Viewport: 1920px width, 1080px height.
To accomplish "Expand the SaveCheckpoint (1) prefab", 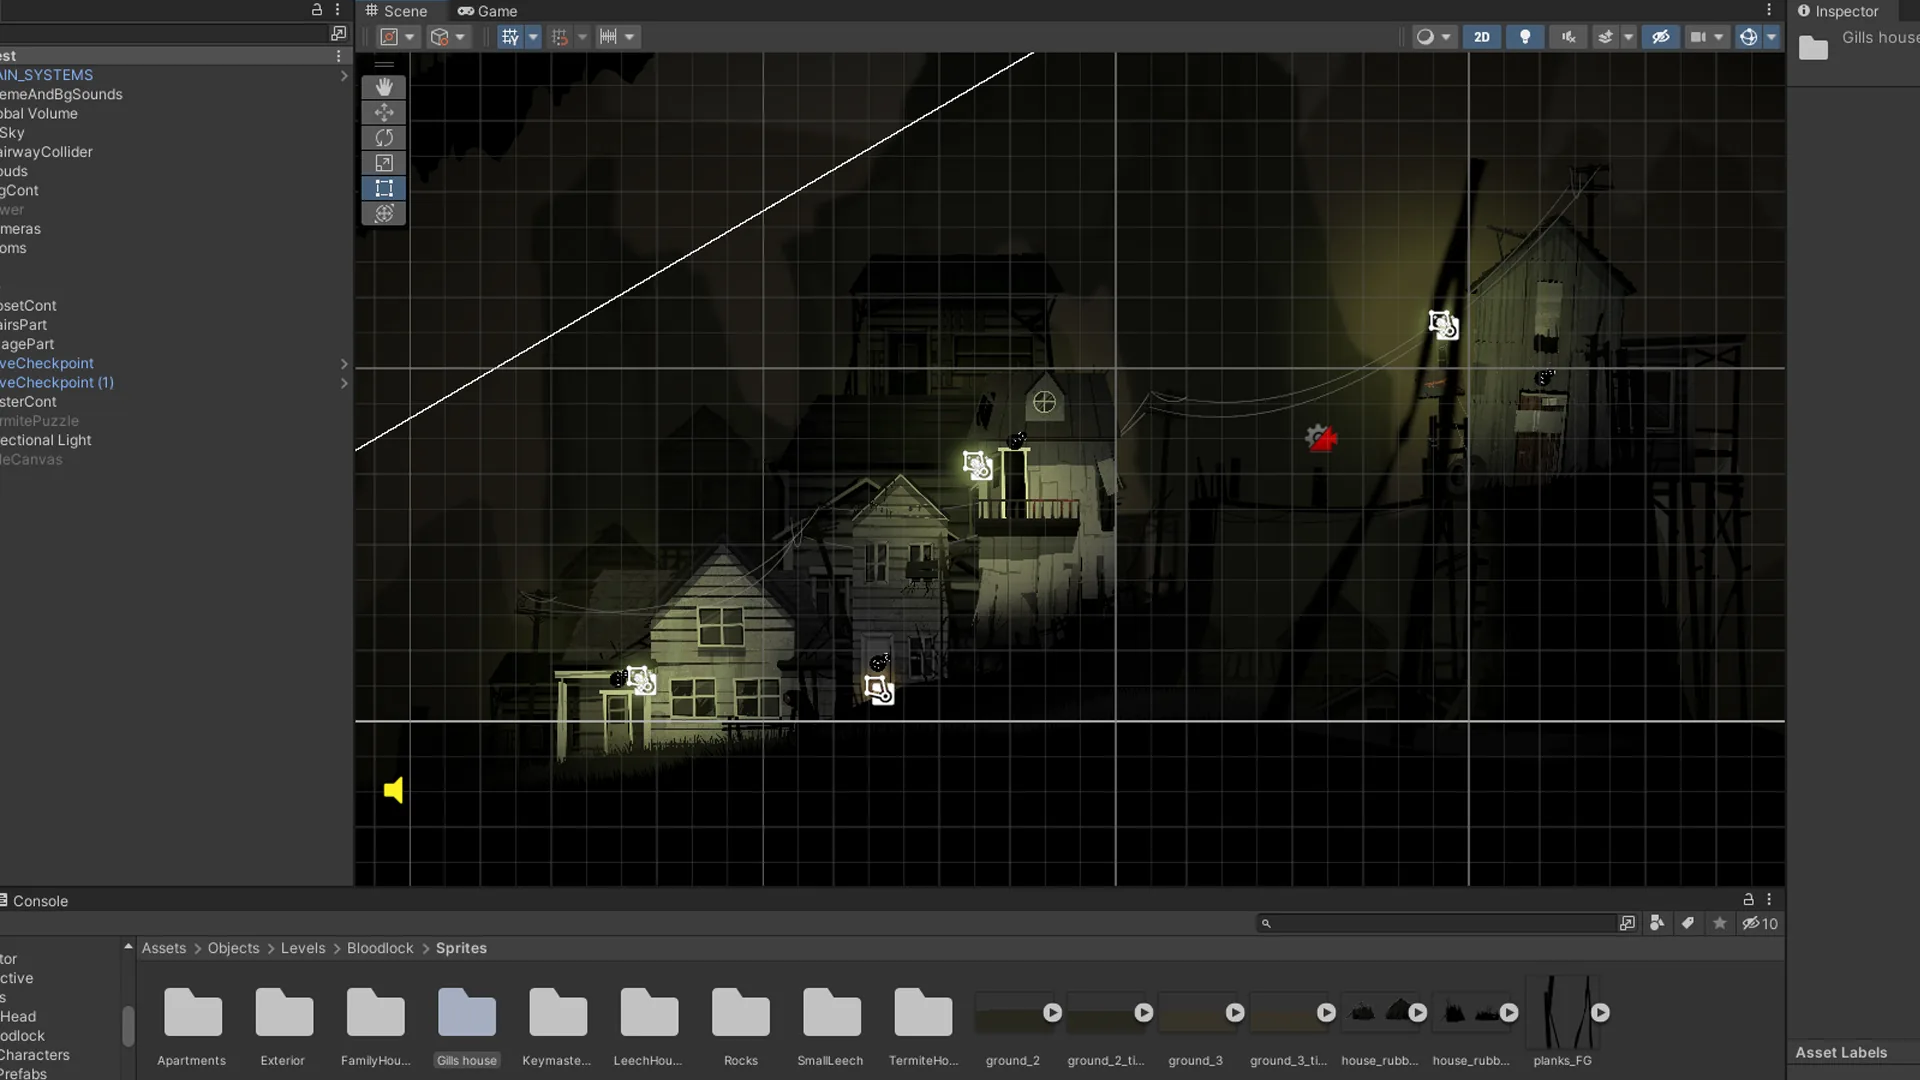I will (344, 383).
